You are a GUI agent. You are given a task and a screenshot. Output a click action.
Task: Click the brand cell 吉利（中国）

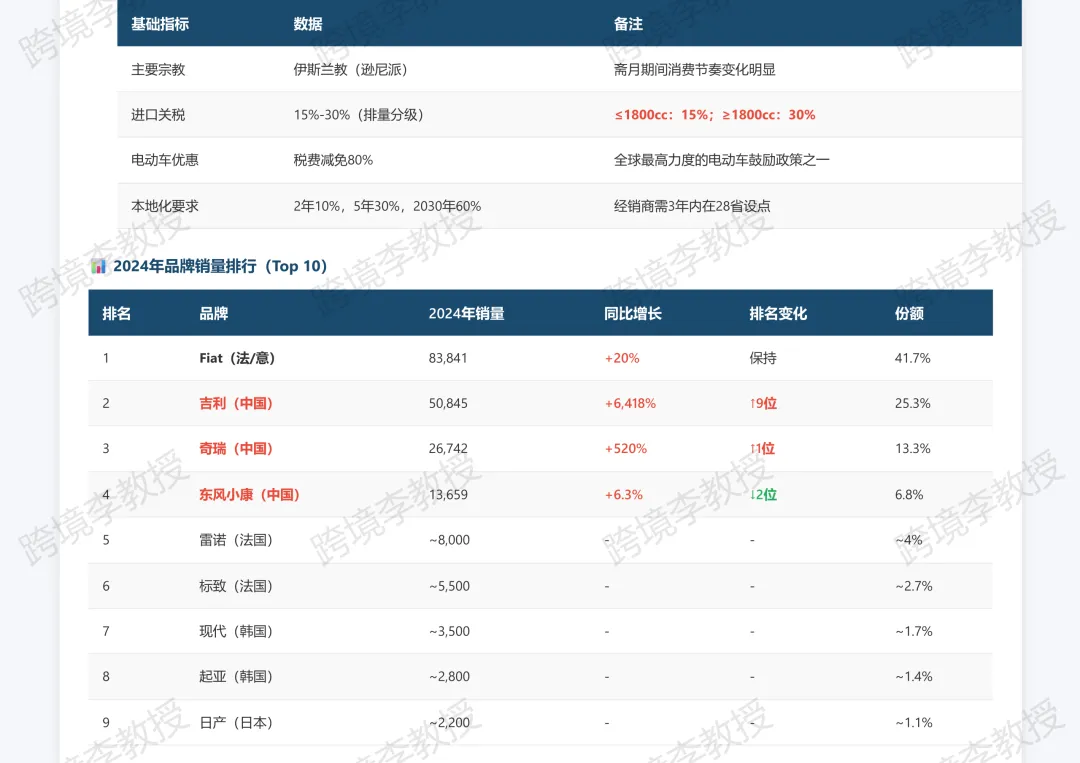pyautogui.click(x=236, y=404)
